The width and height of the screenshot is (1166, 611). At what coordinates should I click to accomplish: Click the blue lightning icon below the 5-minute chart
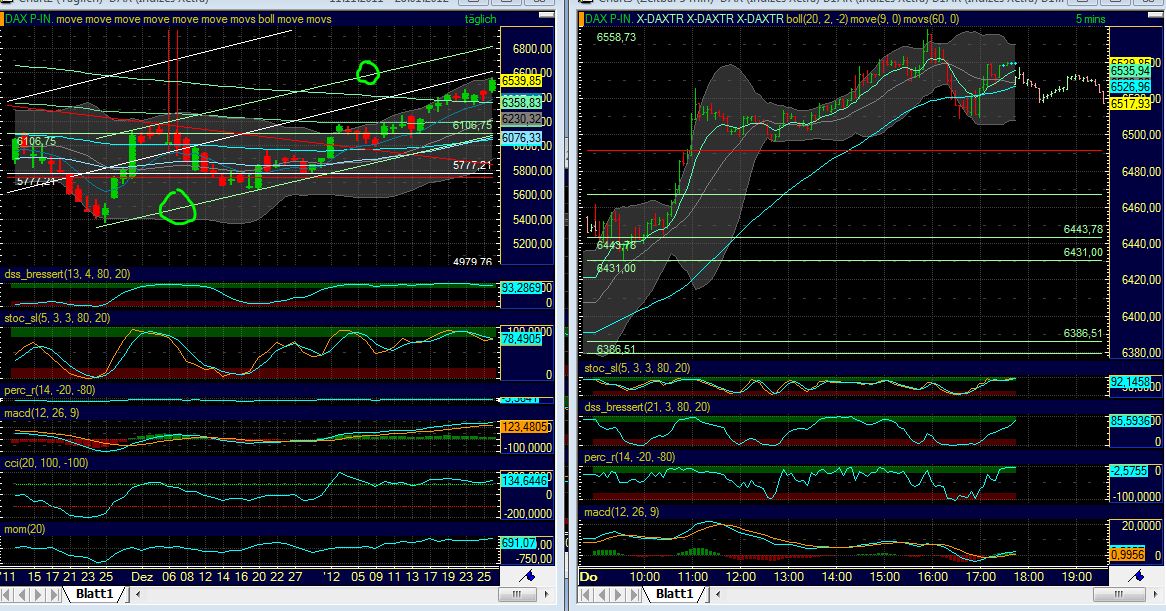[x=1140, y=574]
